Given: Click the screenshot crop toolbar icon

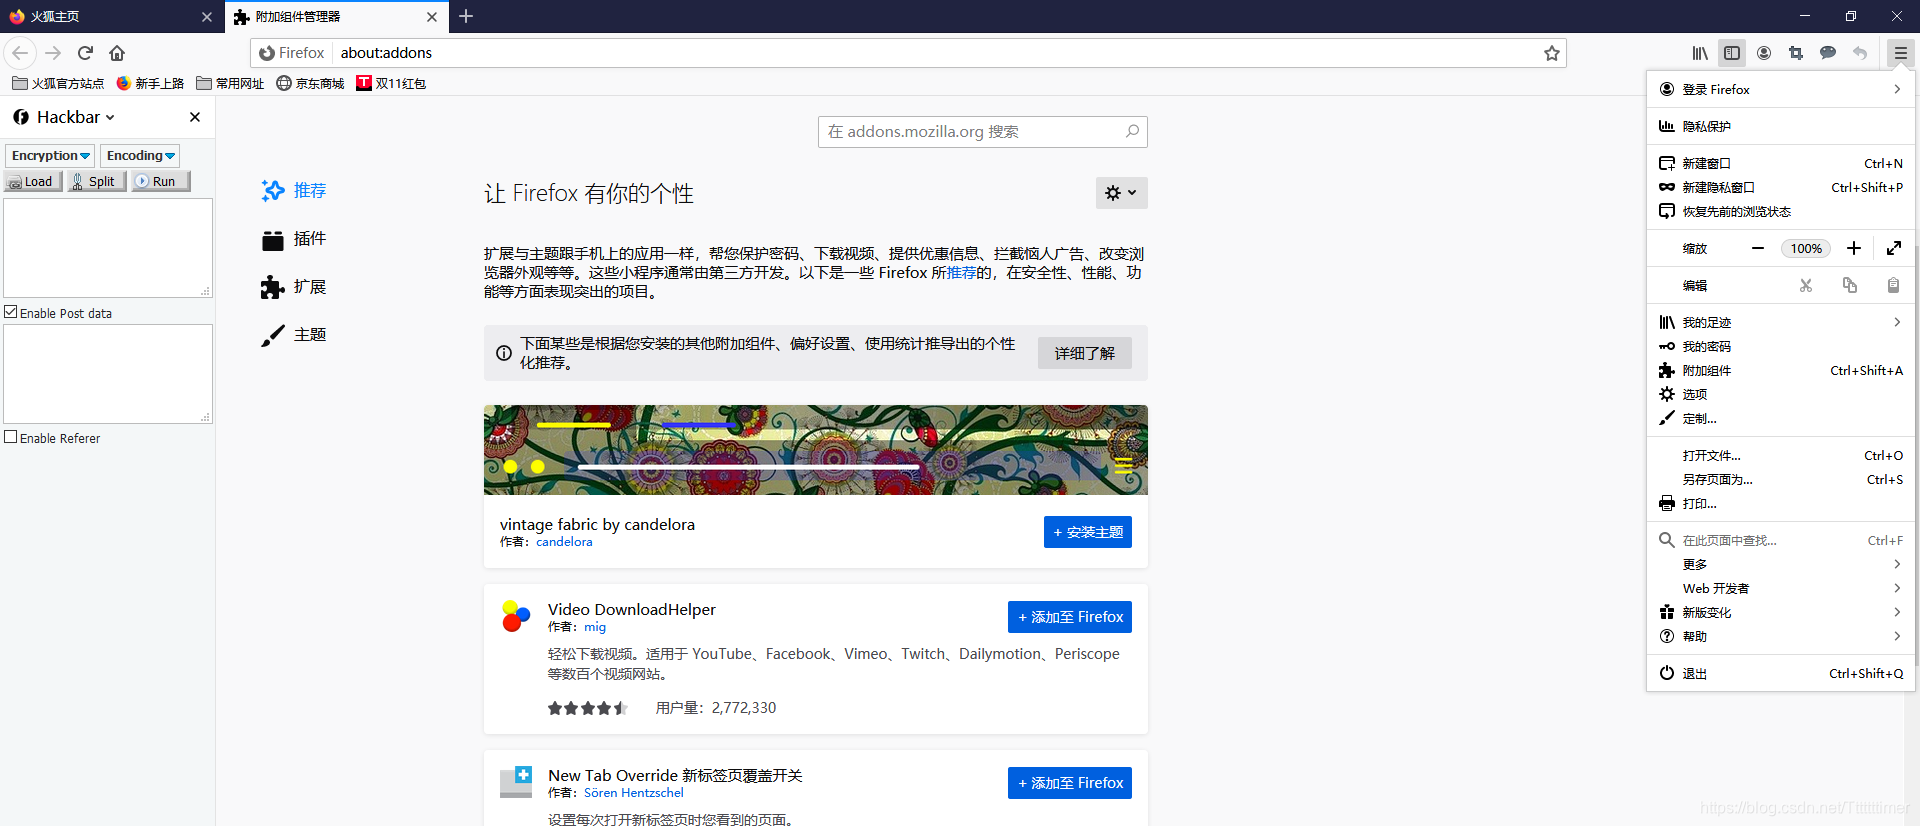Looking at the screenshot, I should pyautogui.click(x=1796, y=53).
